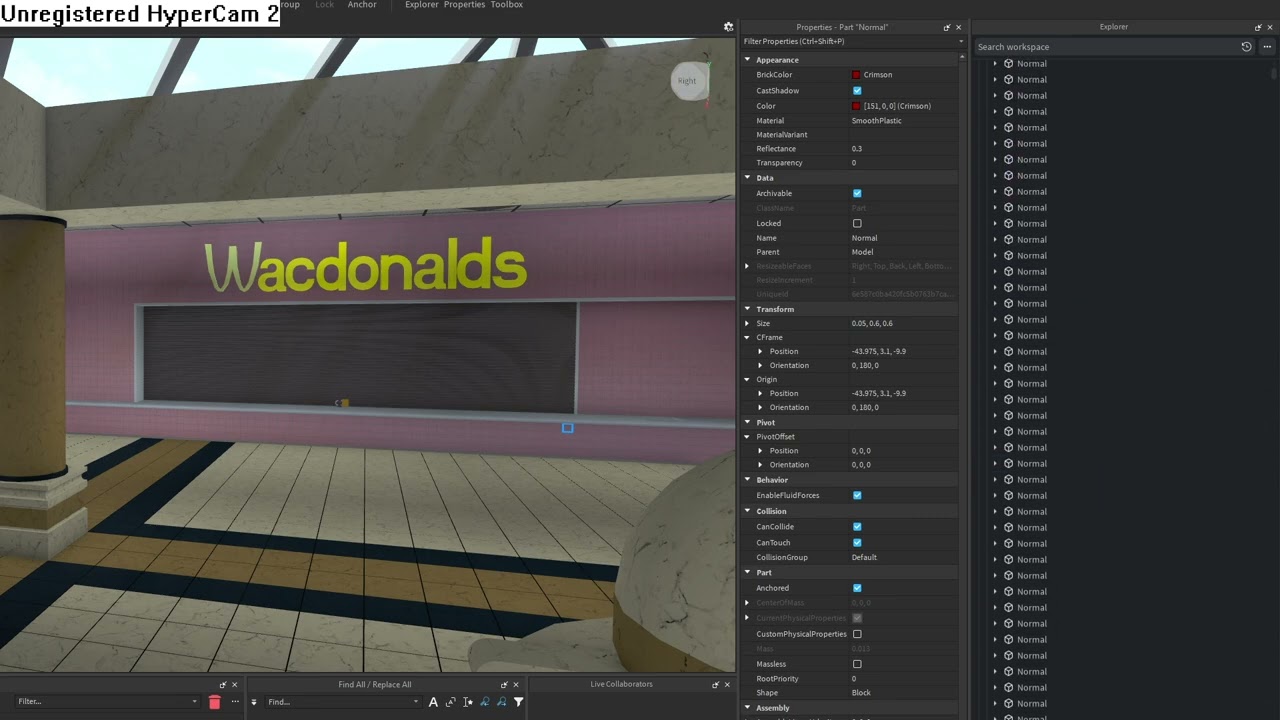Click the Material value SmoothPlastic
Image resolution: width=1280 pixels, height=720 pixels.
(x=877, y=121)
